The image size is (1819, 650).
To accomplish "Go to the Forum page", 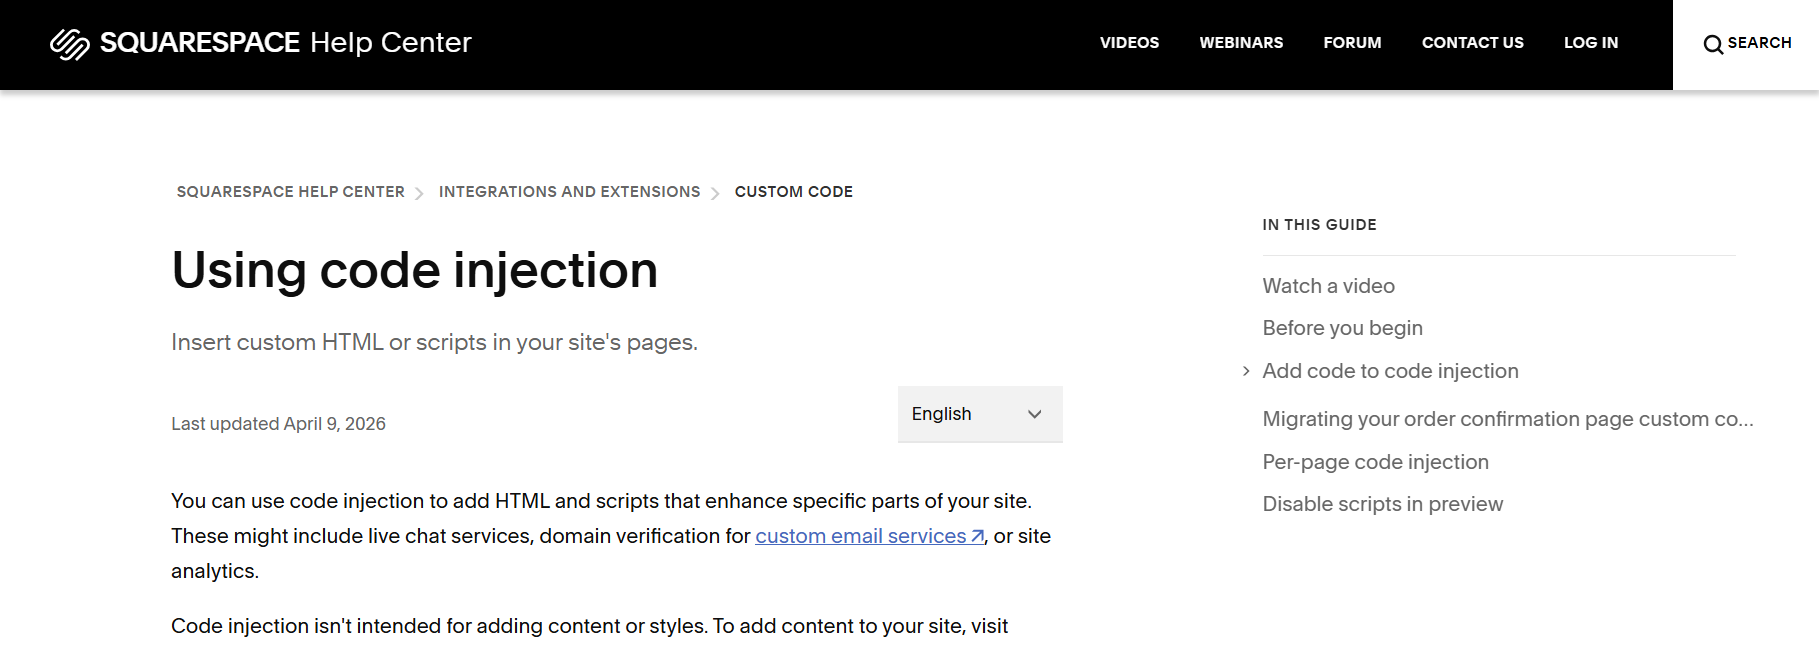I will 1352,43.
